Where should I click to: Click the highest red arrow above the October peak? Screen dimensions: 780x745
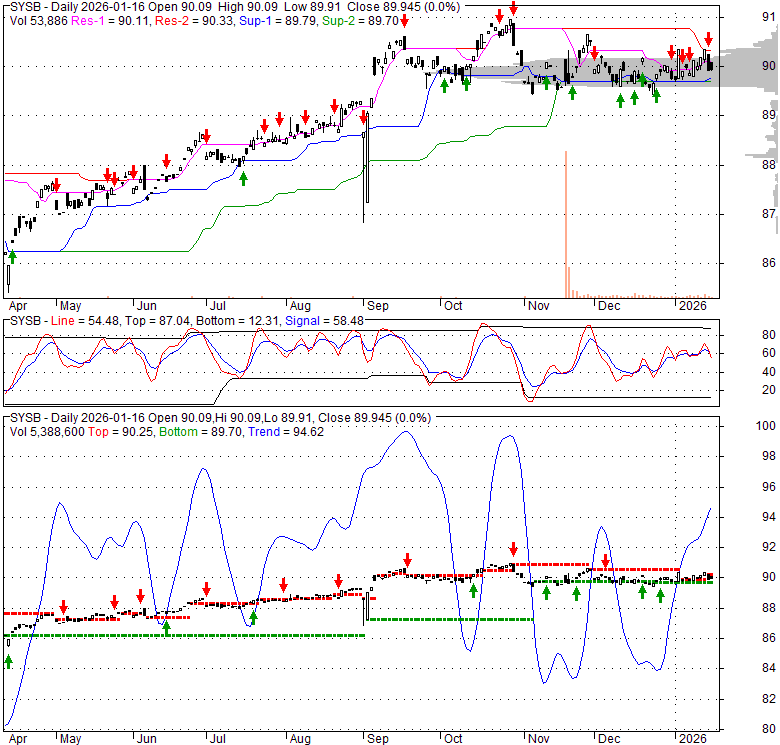tap(513, 8)
